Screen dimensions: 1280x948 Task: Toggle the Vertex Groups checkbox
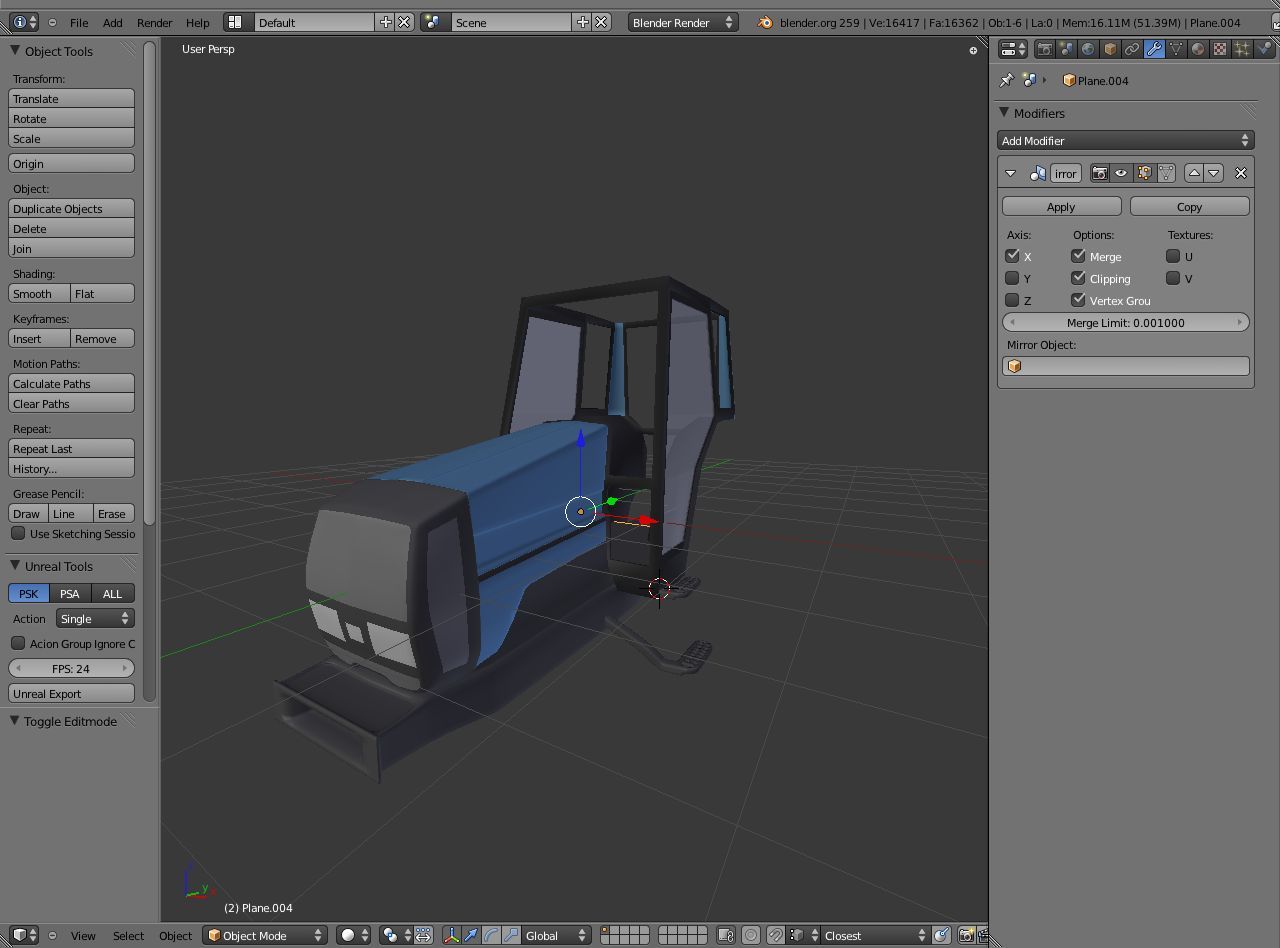(x=1078, y=300)
